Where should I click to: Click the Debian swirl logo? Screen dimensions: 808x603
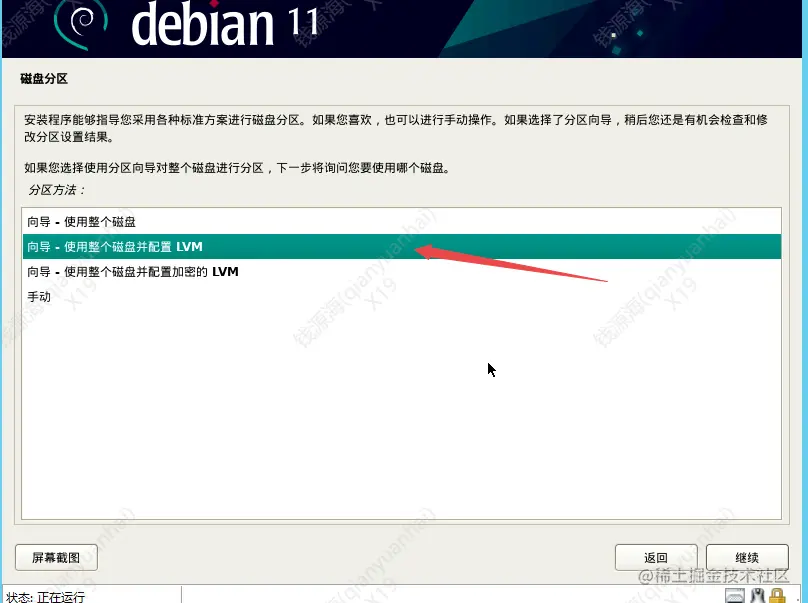click(80, 23)
